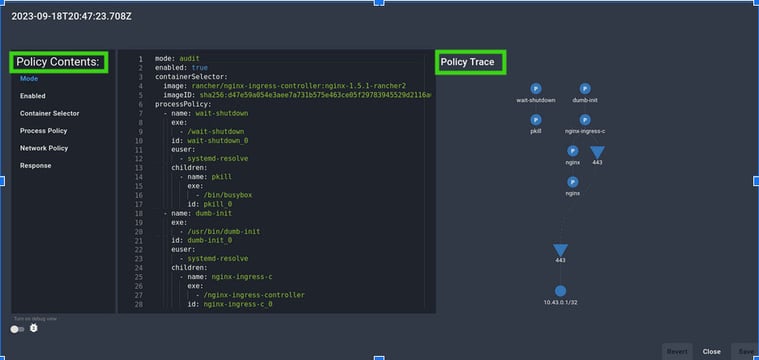Go to the Network Policy section
759x360 pixels.
(44, 148)
